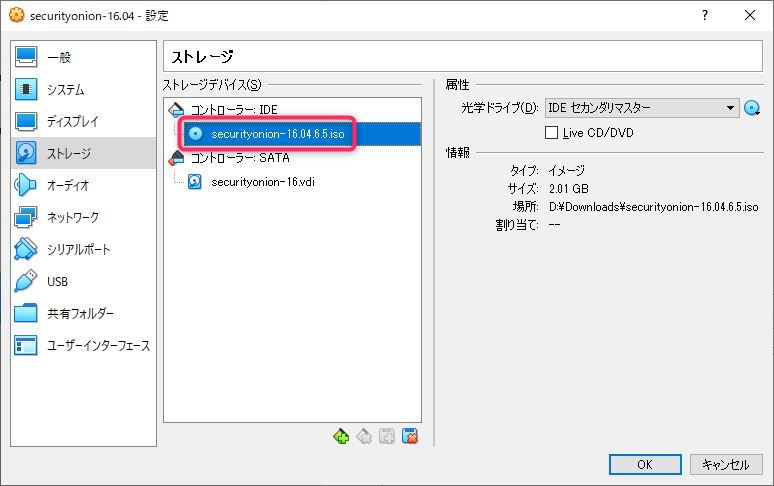Open the オーディオ settings category
774x486 pixels.
(x=83, y=186)
